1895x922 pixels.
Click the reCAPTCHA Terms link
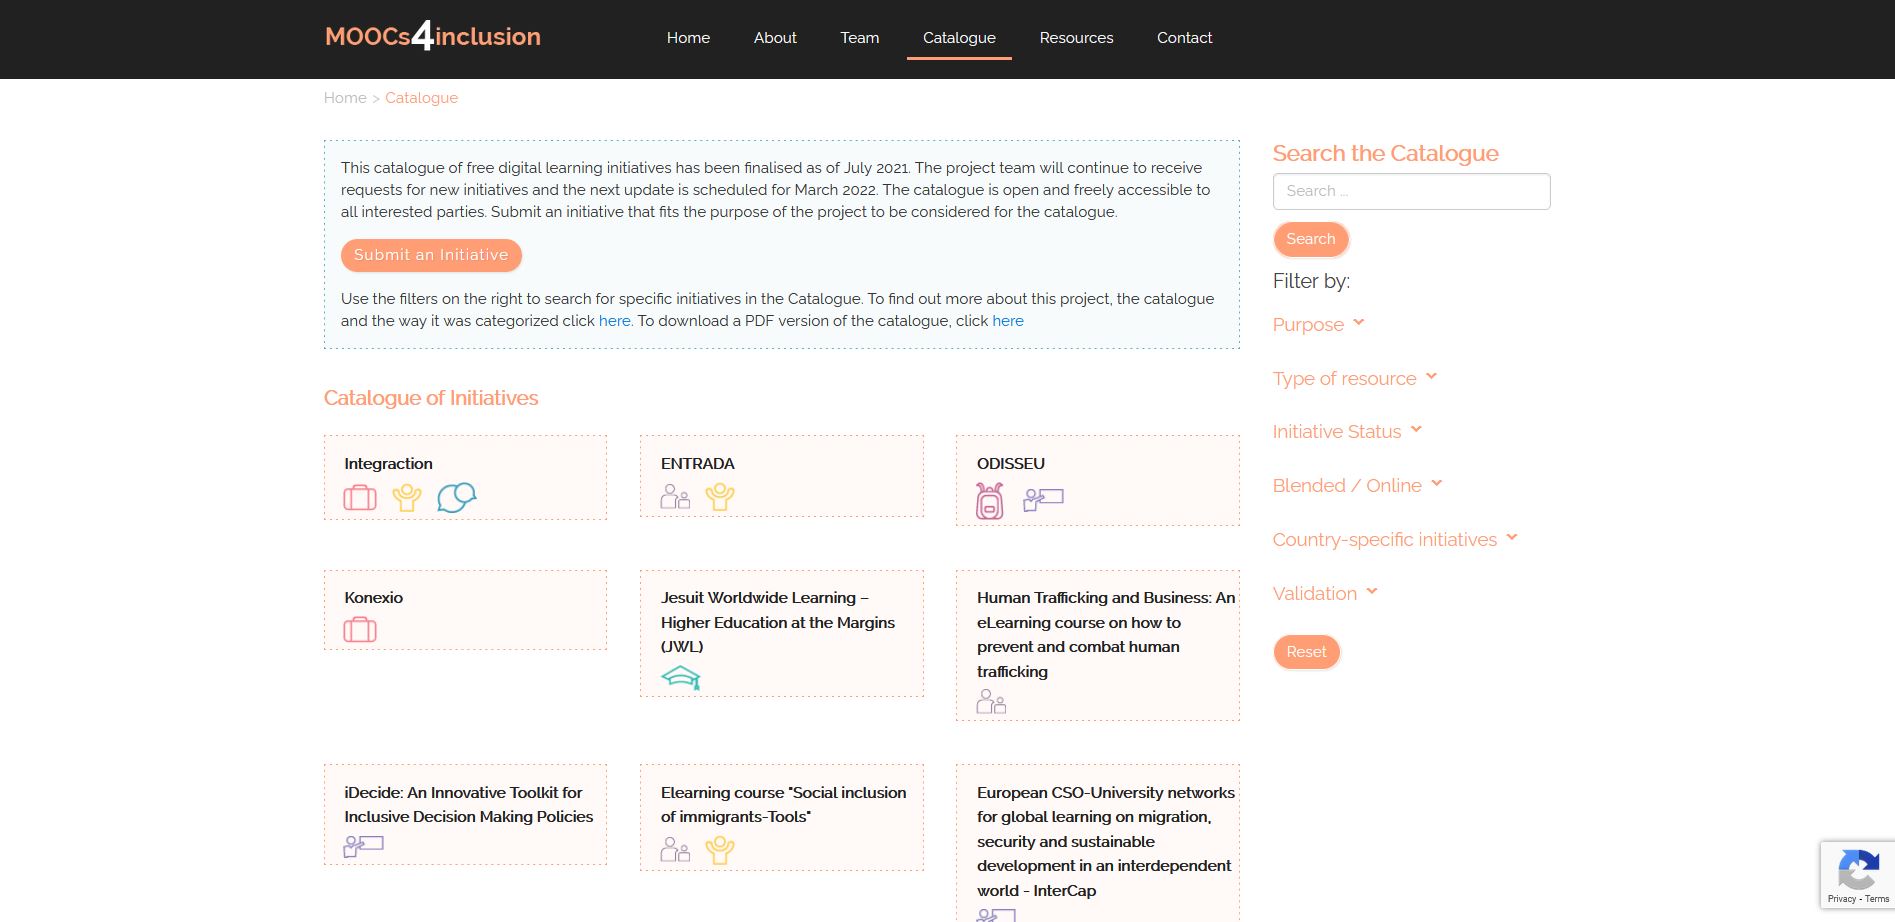tap(1877, 899)
